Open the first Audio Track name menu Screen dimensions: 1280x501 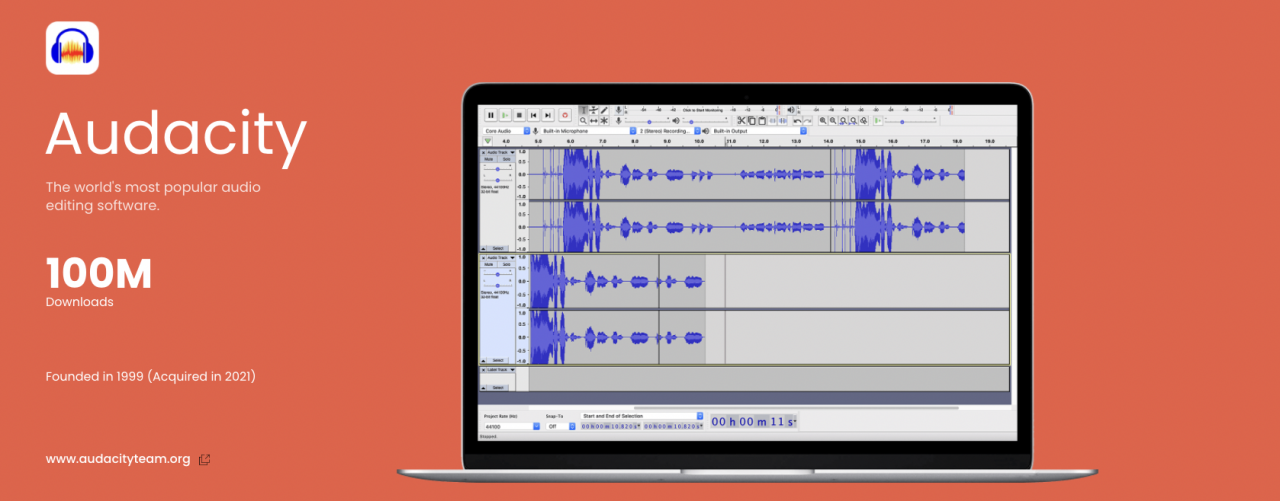point(499,152)
